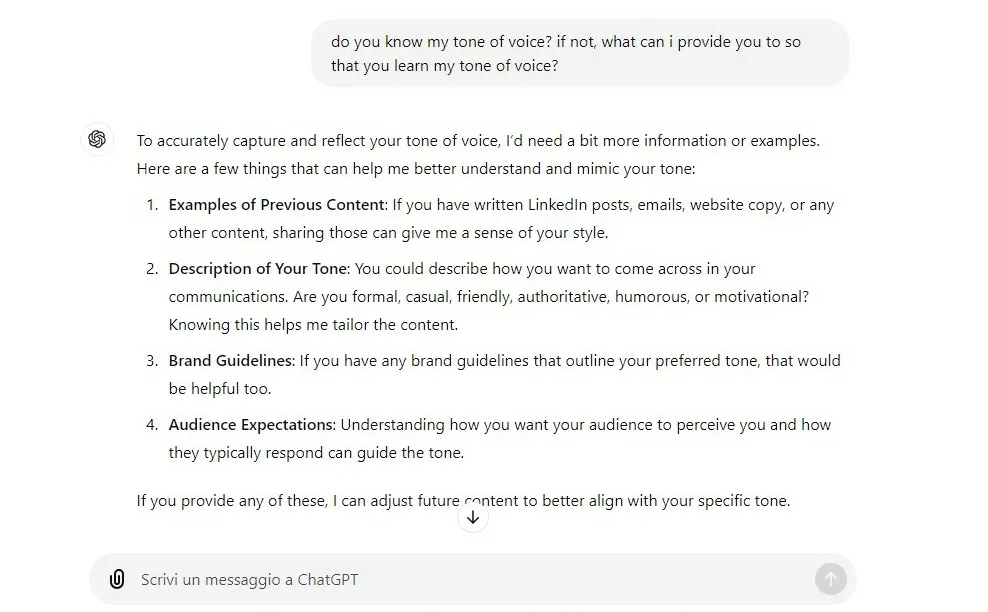Open the file attachment picker via the clip icon

coord(119,579)
